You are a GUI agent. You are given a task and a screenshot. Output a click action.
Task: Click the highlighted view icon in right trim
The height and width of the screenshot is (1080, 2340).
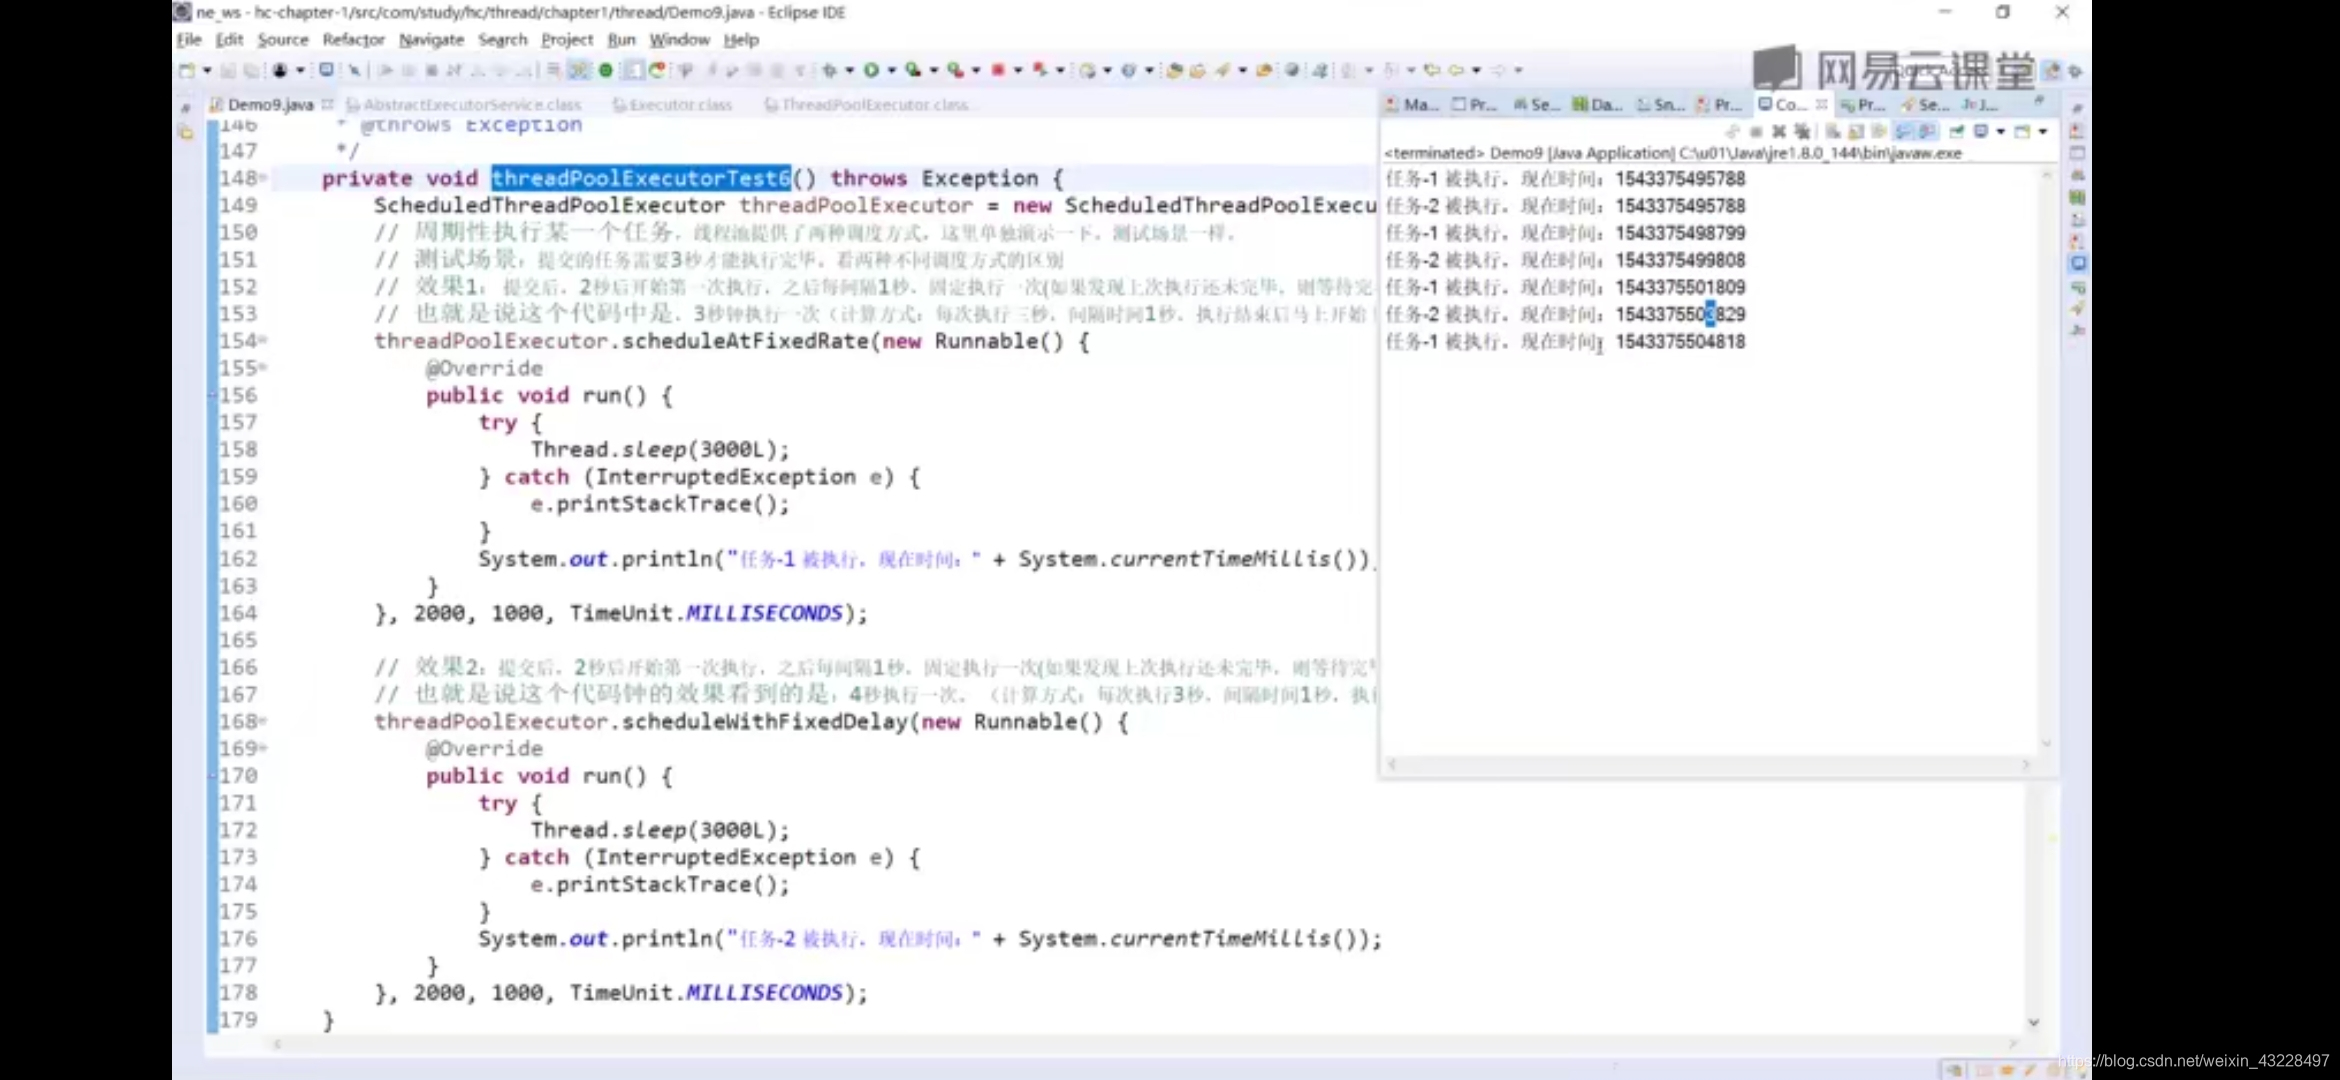[x=2078, y=264]
